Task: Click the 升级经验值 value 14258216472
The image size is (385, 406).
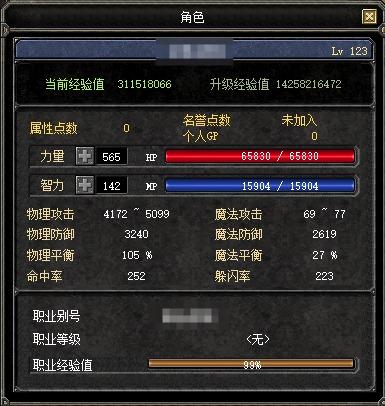Action: tap(308, 84)
